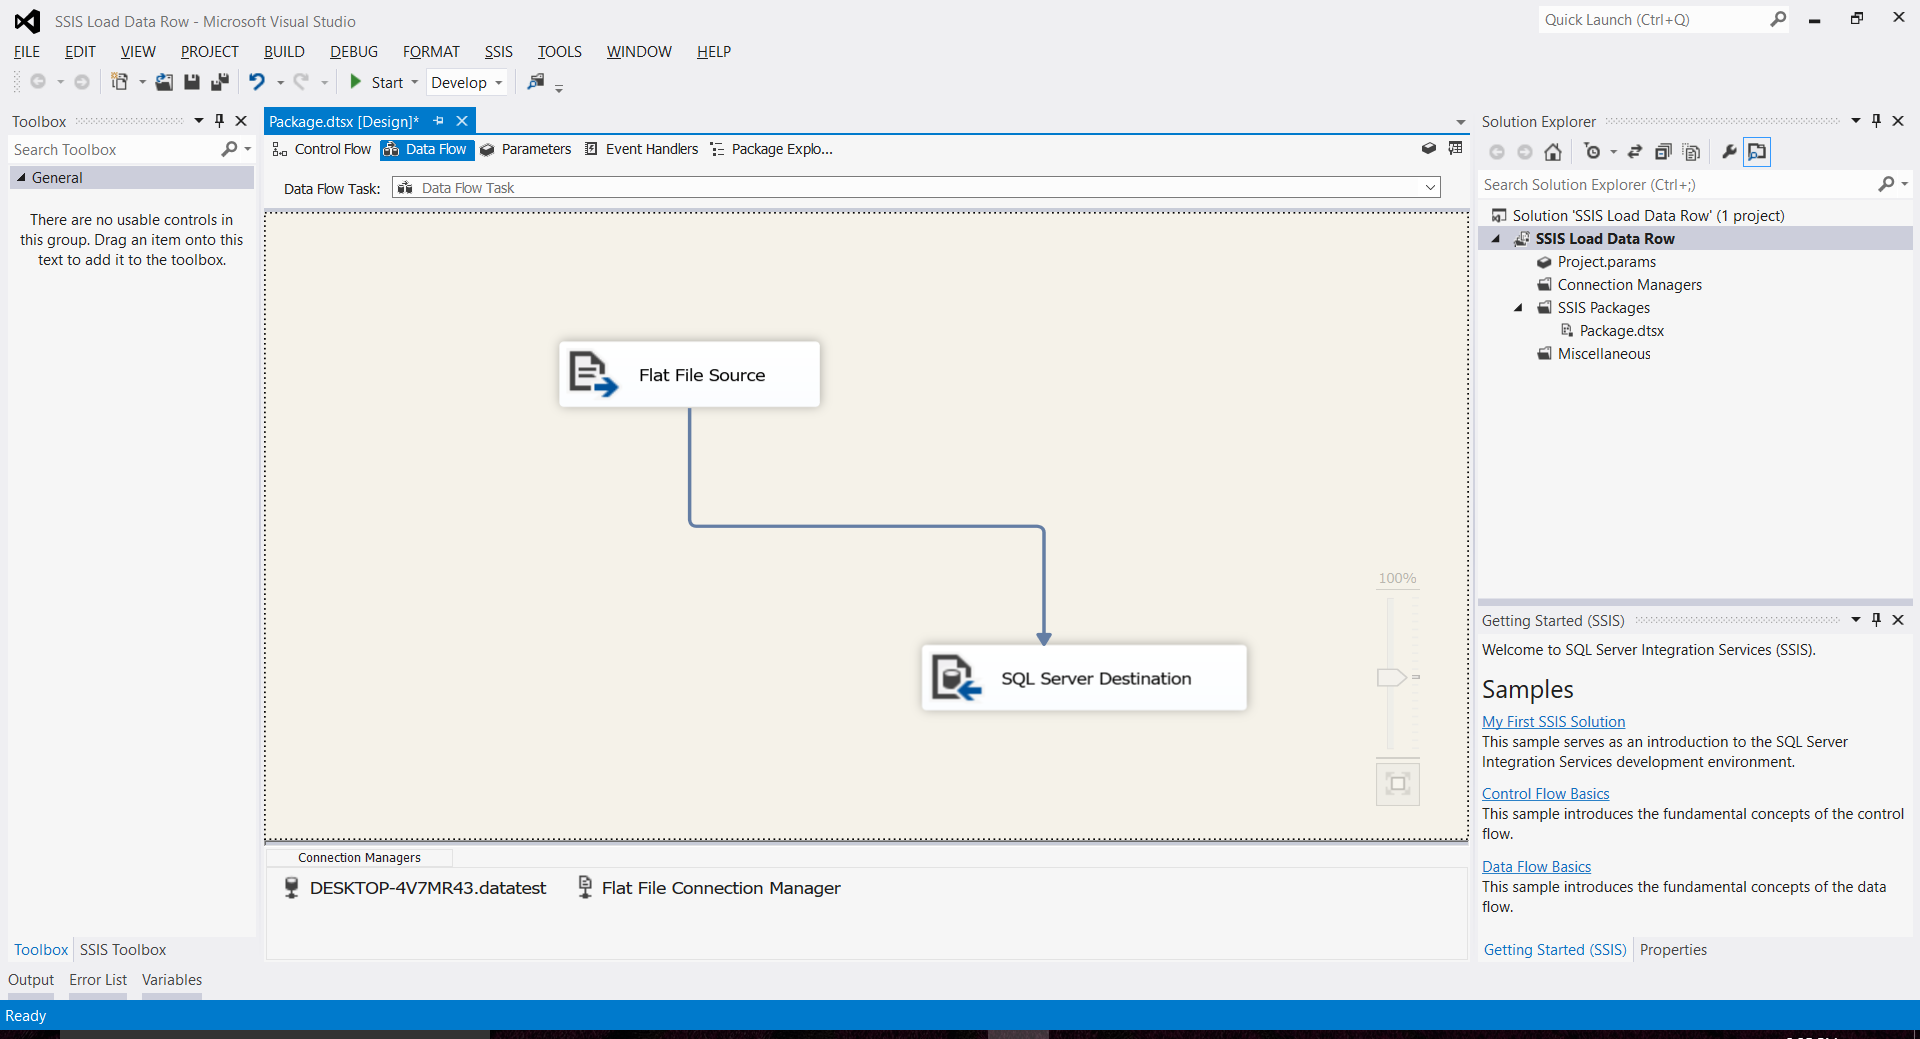This screenshot has width=1920, height=1039.
Task: Select the Flat File Connection Manager
Action: pyautogui.click(x=709, y=888)
